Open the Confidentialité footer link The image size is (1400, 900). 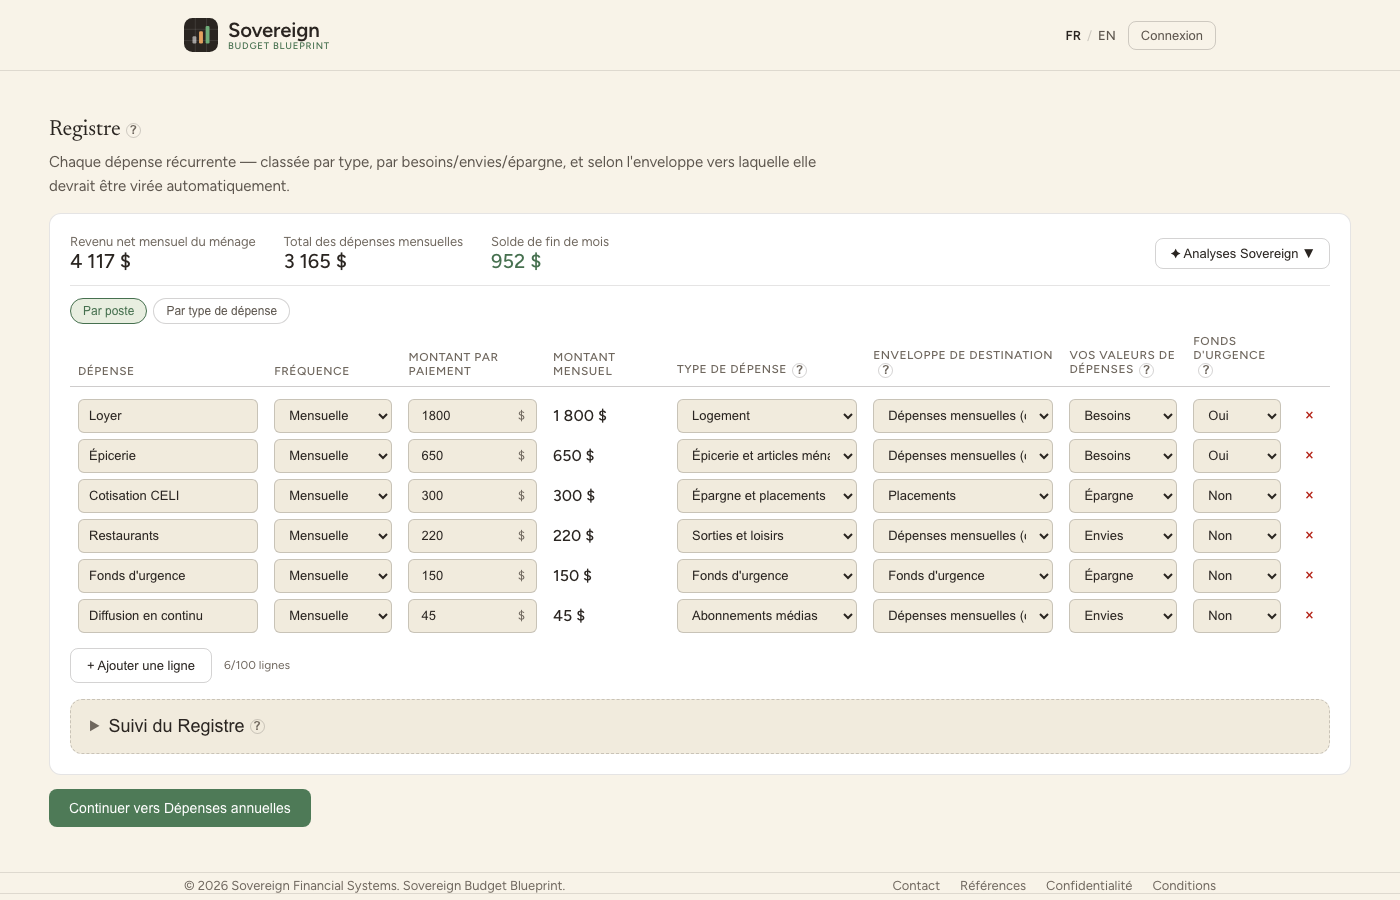click(x=1089, y=886)
